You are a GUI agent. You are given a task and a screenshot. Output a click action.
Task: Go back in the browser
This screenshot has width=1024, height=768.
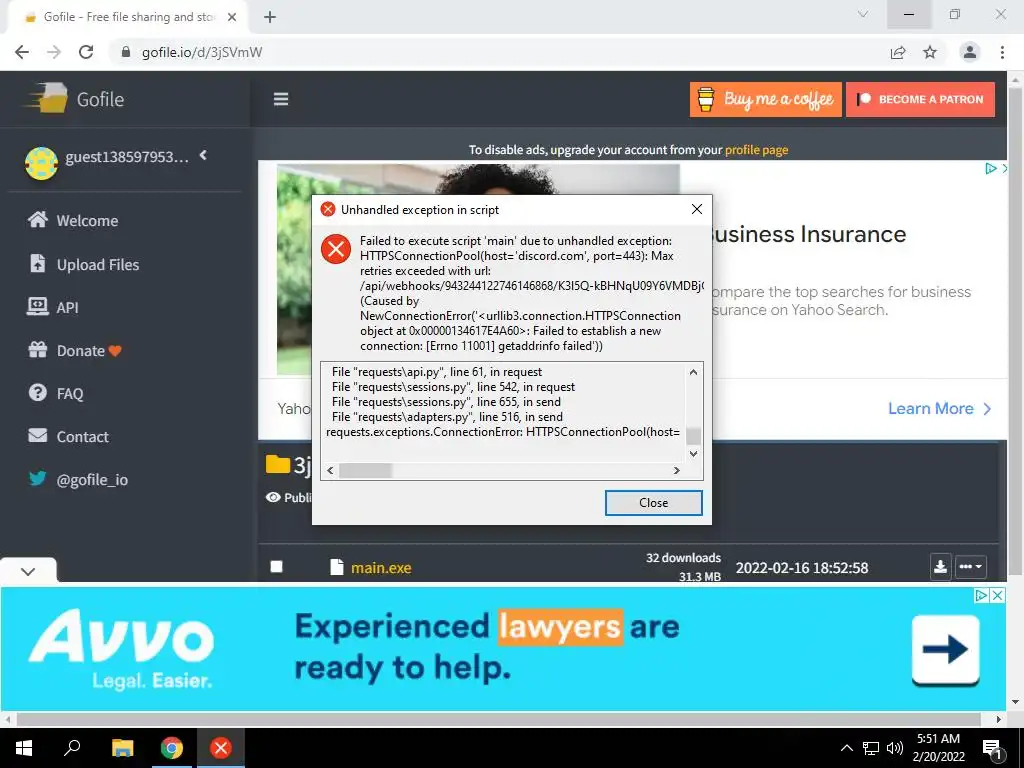(x=22, y=52)
